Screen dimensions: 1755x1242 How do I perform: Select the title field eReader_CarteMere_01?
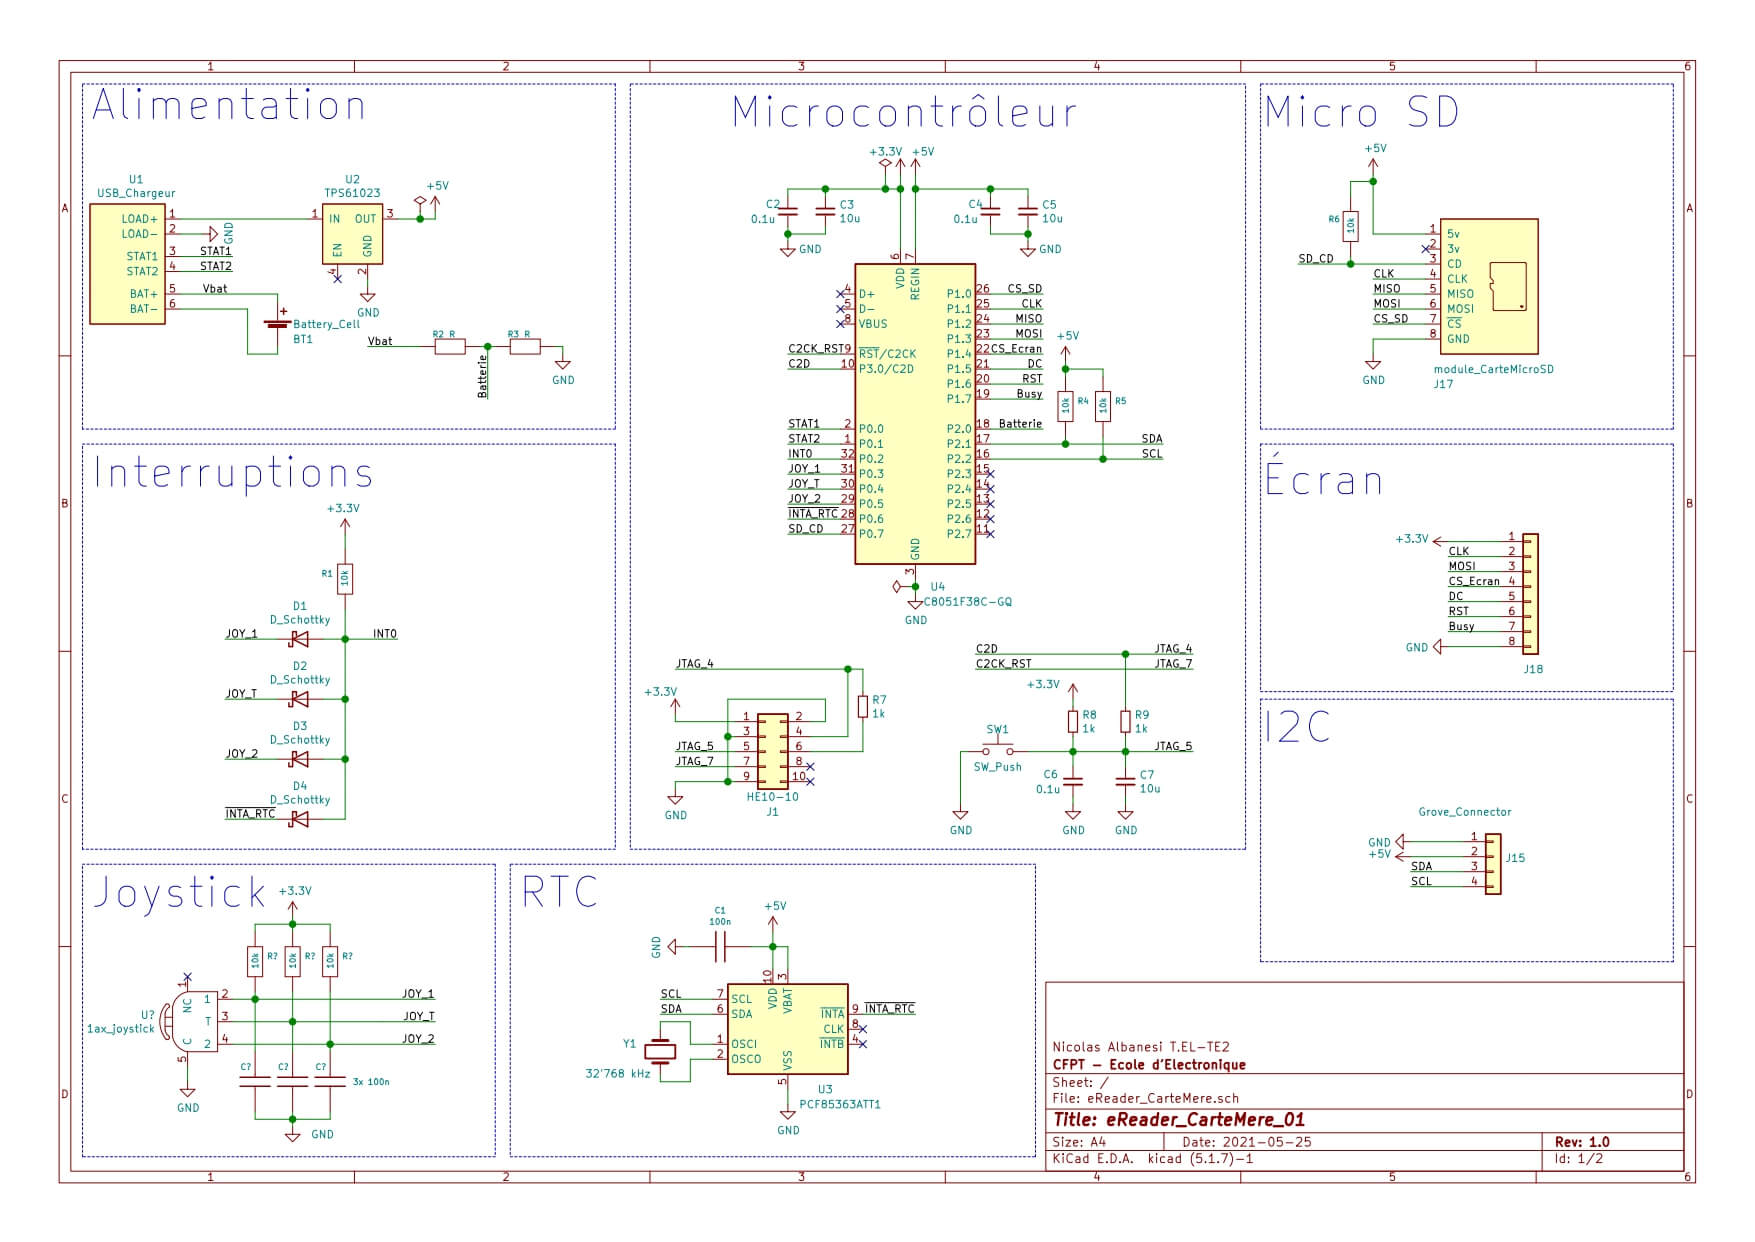(1179, 1120)
